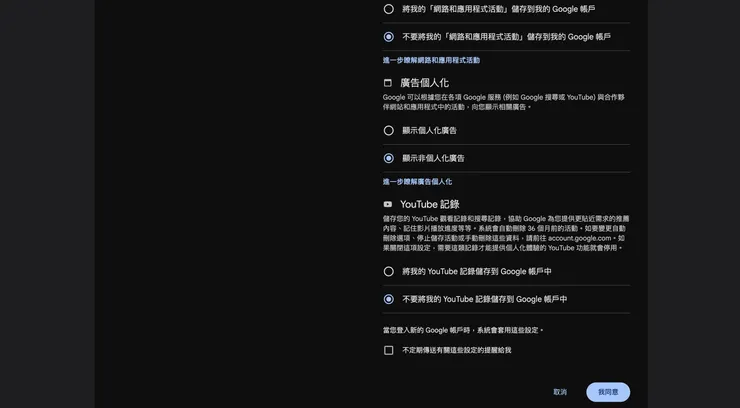Image resolution: width=740 pixels, height=408 pixels.
Task: Open 進一步瞭解廣告個人化 link
Action: (417, 182)
